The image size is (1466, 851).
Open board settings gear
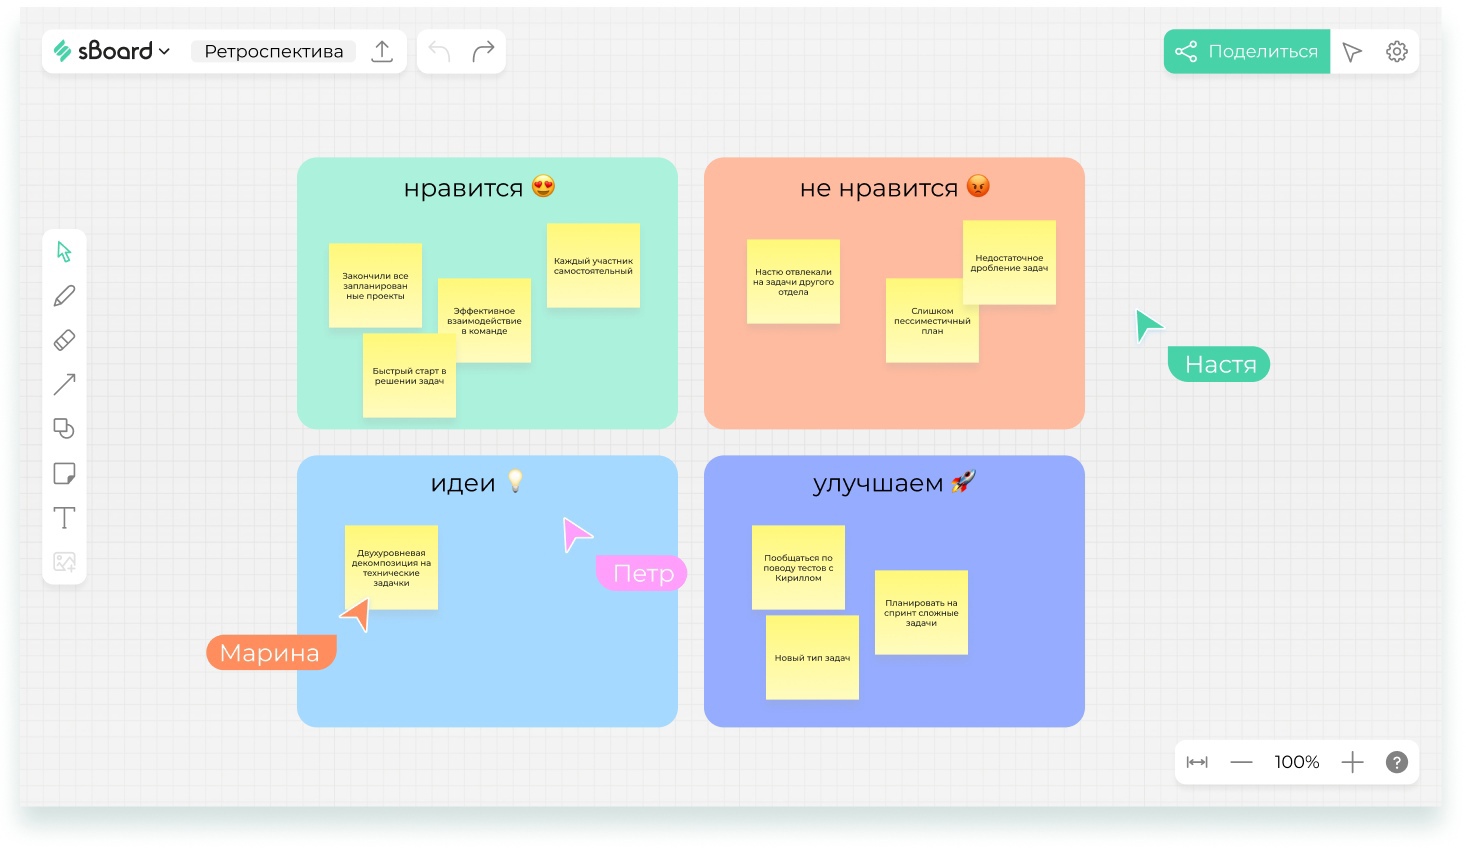coord(1397,52)
